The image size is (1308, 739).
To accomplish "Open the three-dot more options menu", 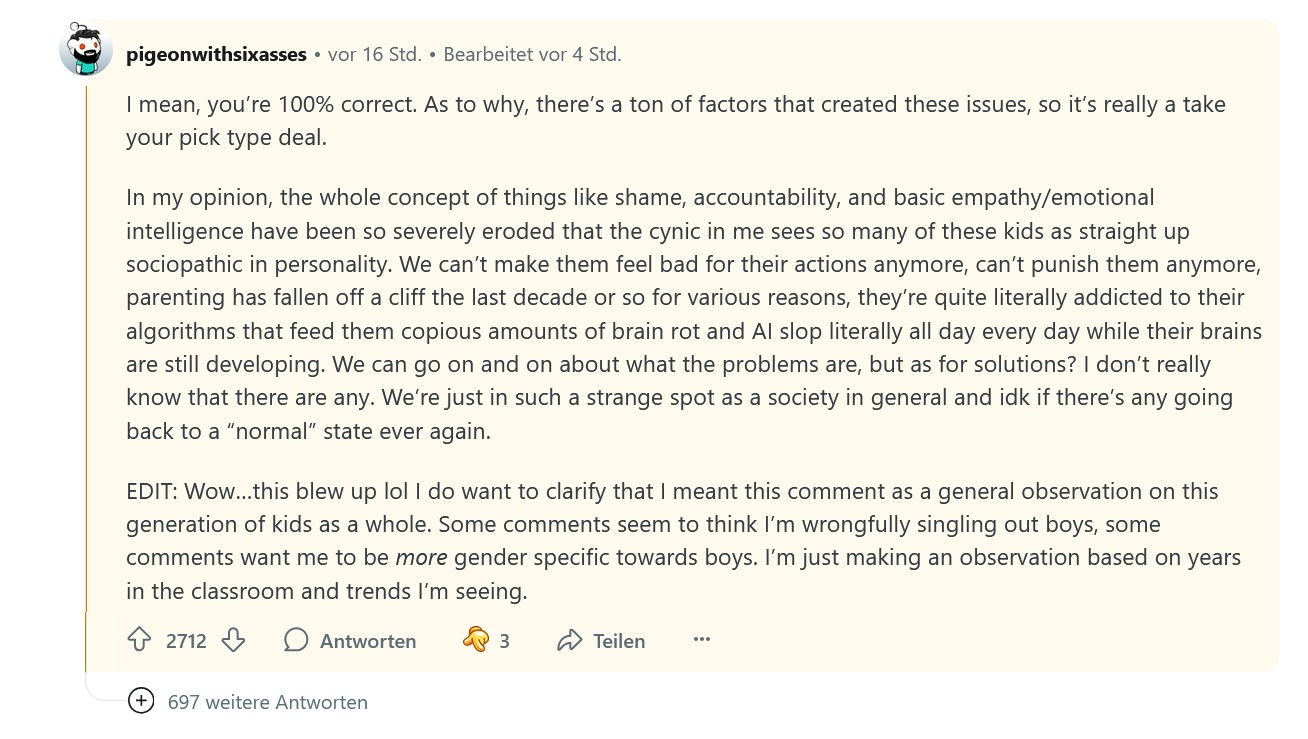I will (x=702, y=640).
